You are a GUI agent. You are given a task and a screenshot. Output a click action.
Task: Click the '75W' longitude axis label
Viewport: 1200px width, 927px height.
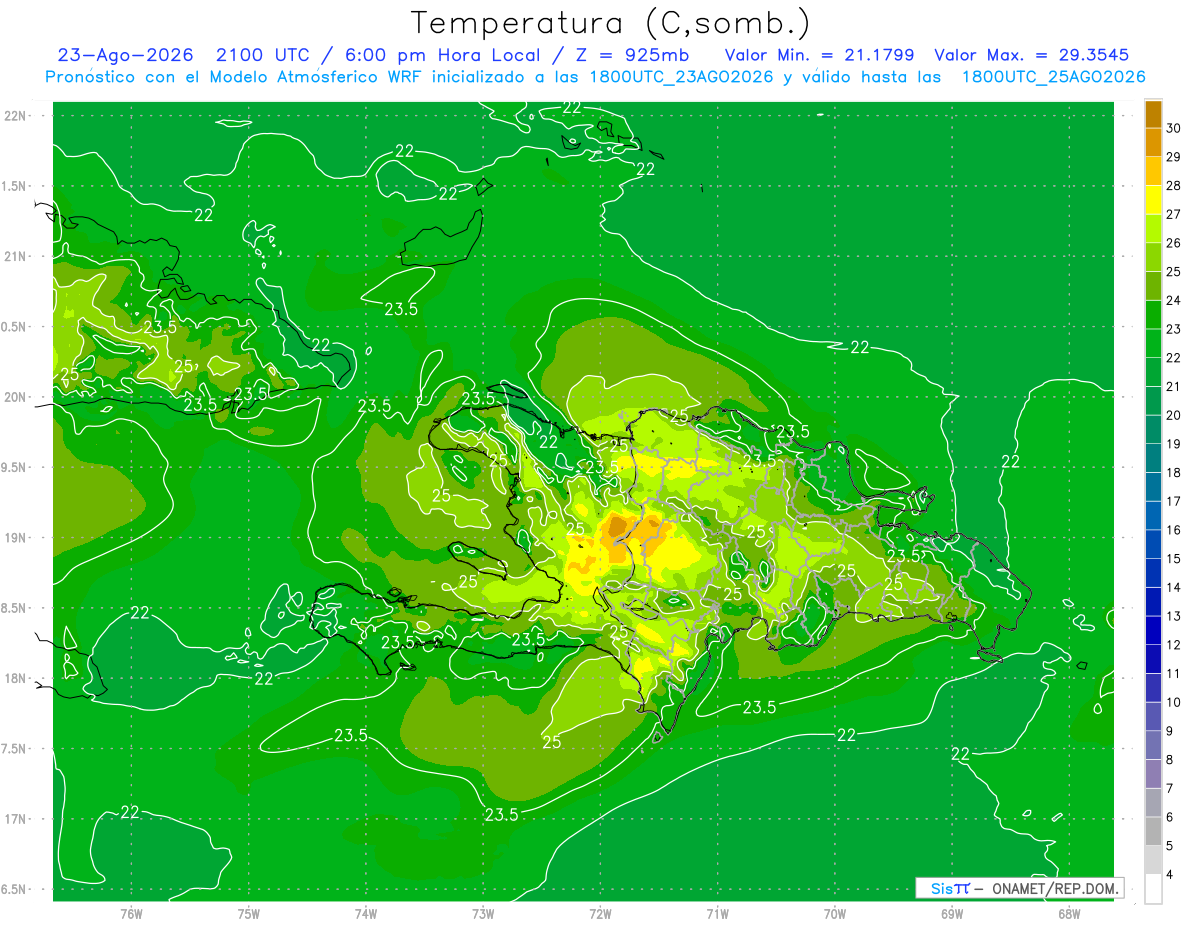pyautogui.click(x=249, y=914)
